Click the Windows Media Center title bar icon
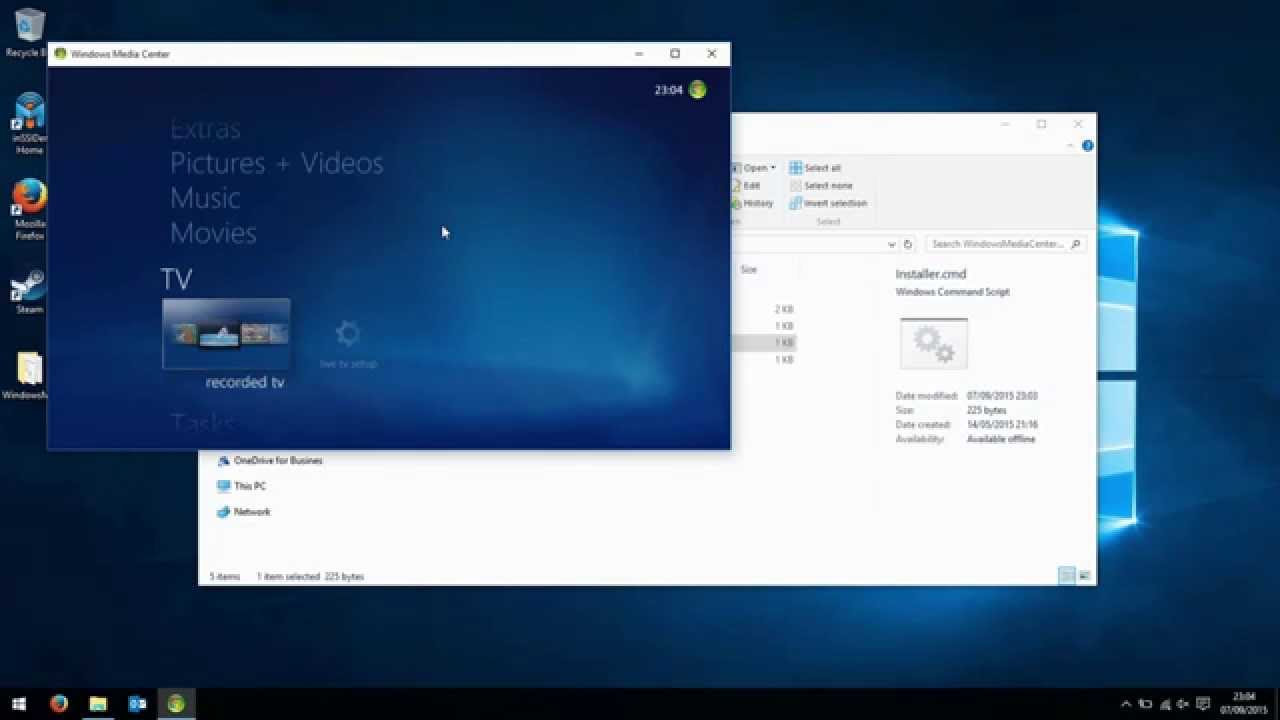 pos(60,54)
